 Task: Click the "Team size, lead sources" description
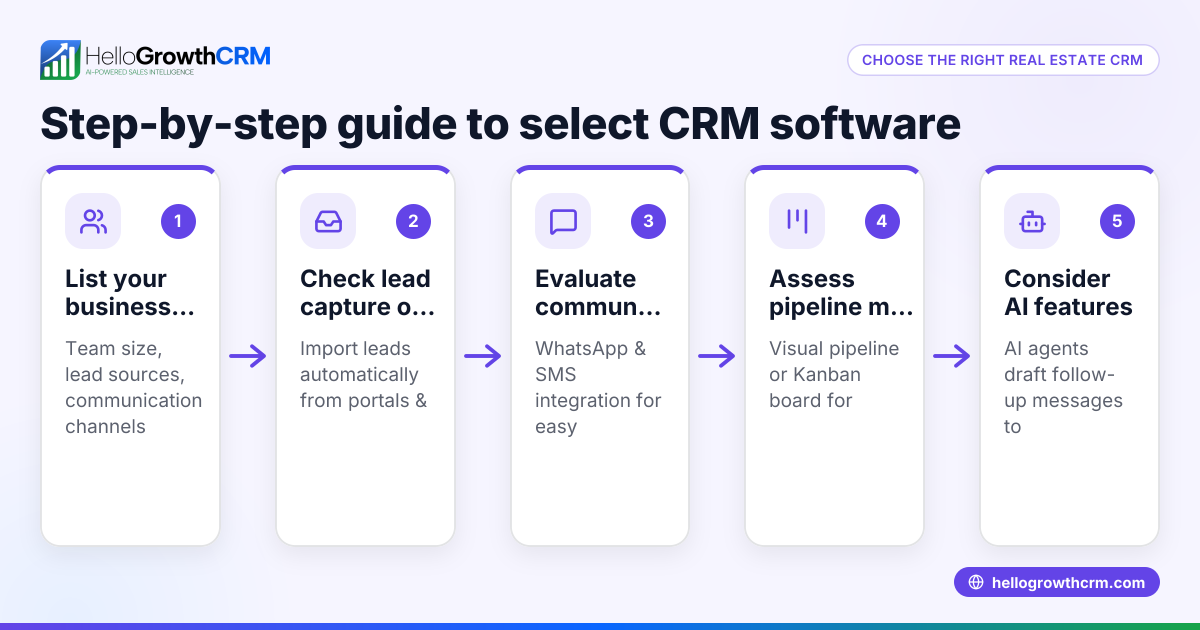(x=134, y=388)
